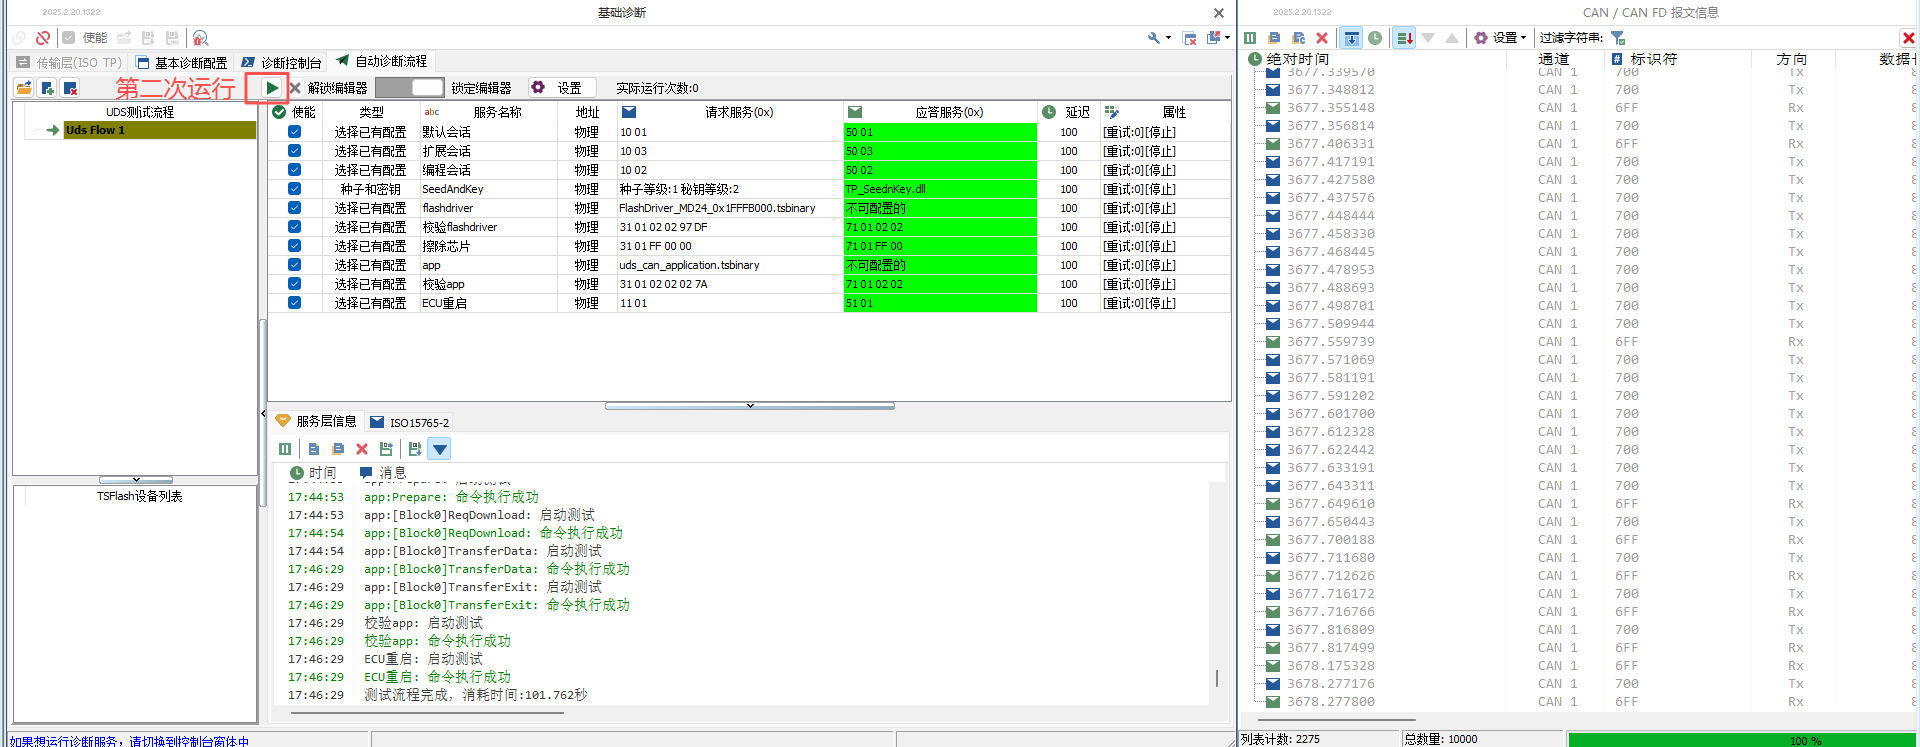
Task: Collapse the lower log panel via splitter chevron
Action: click(750, 406)
